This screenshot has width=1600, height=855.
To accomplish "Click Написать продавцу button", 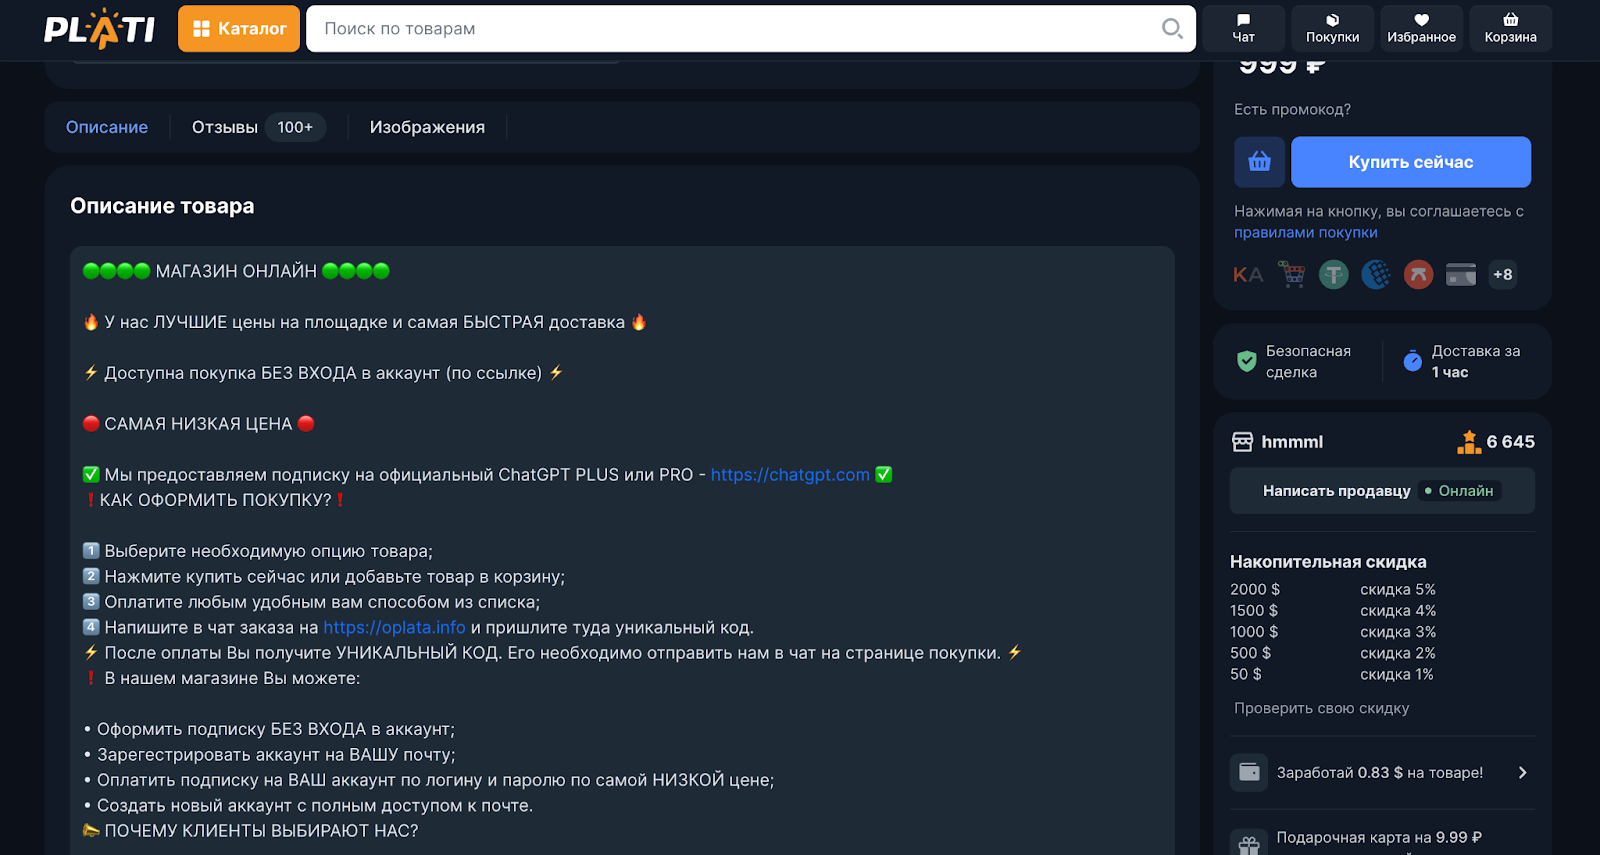I will (1336, 491).
